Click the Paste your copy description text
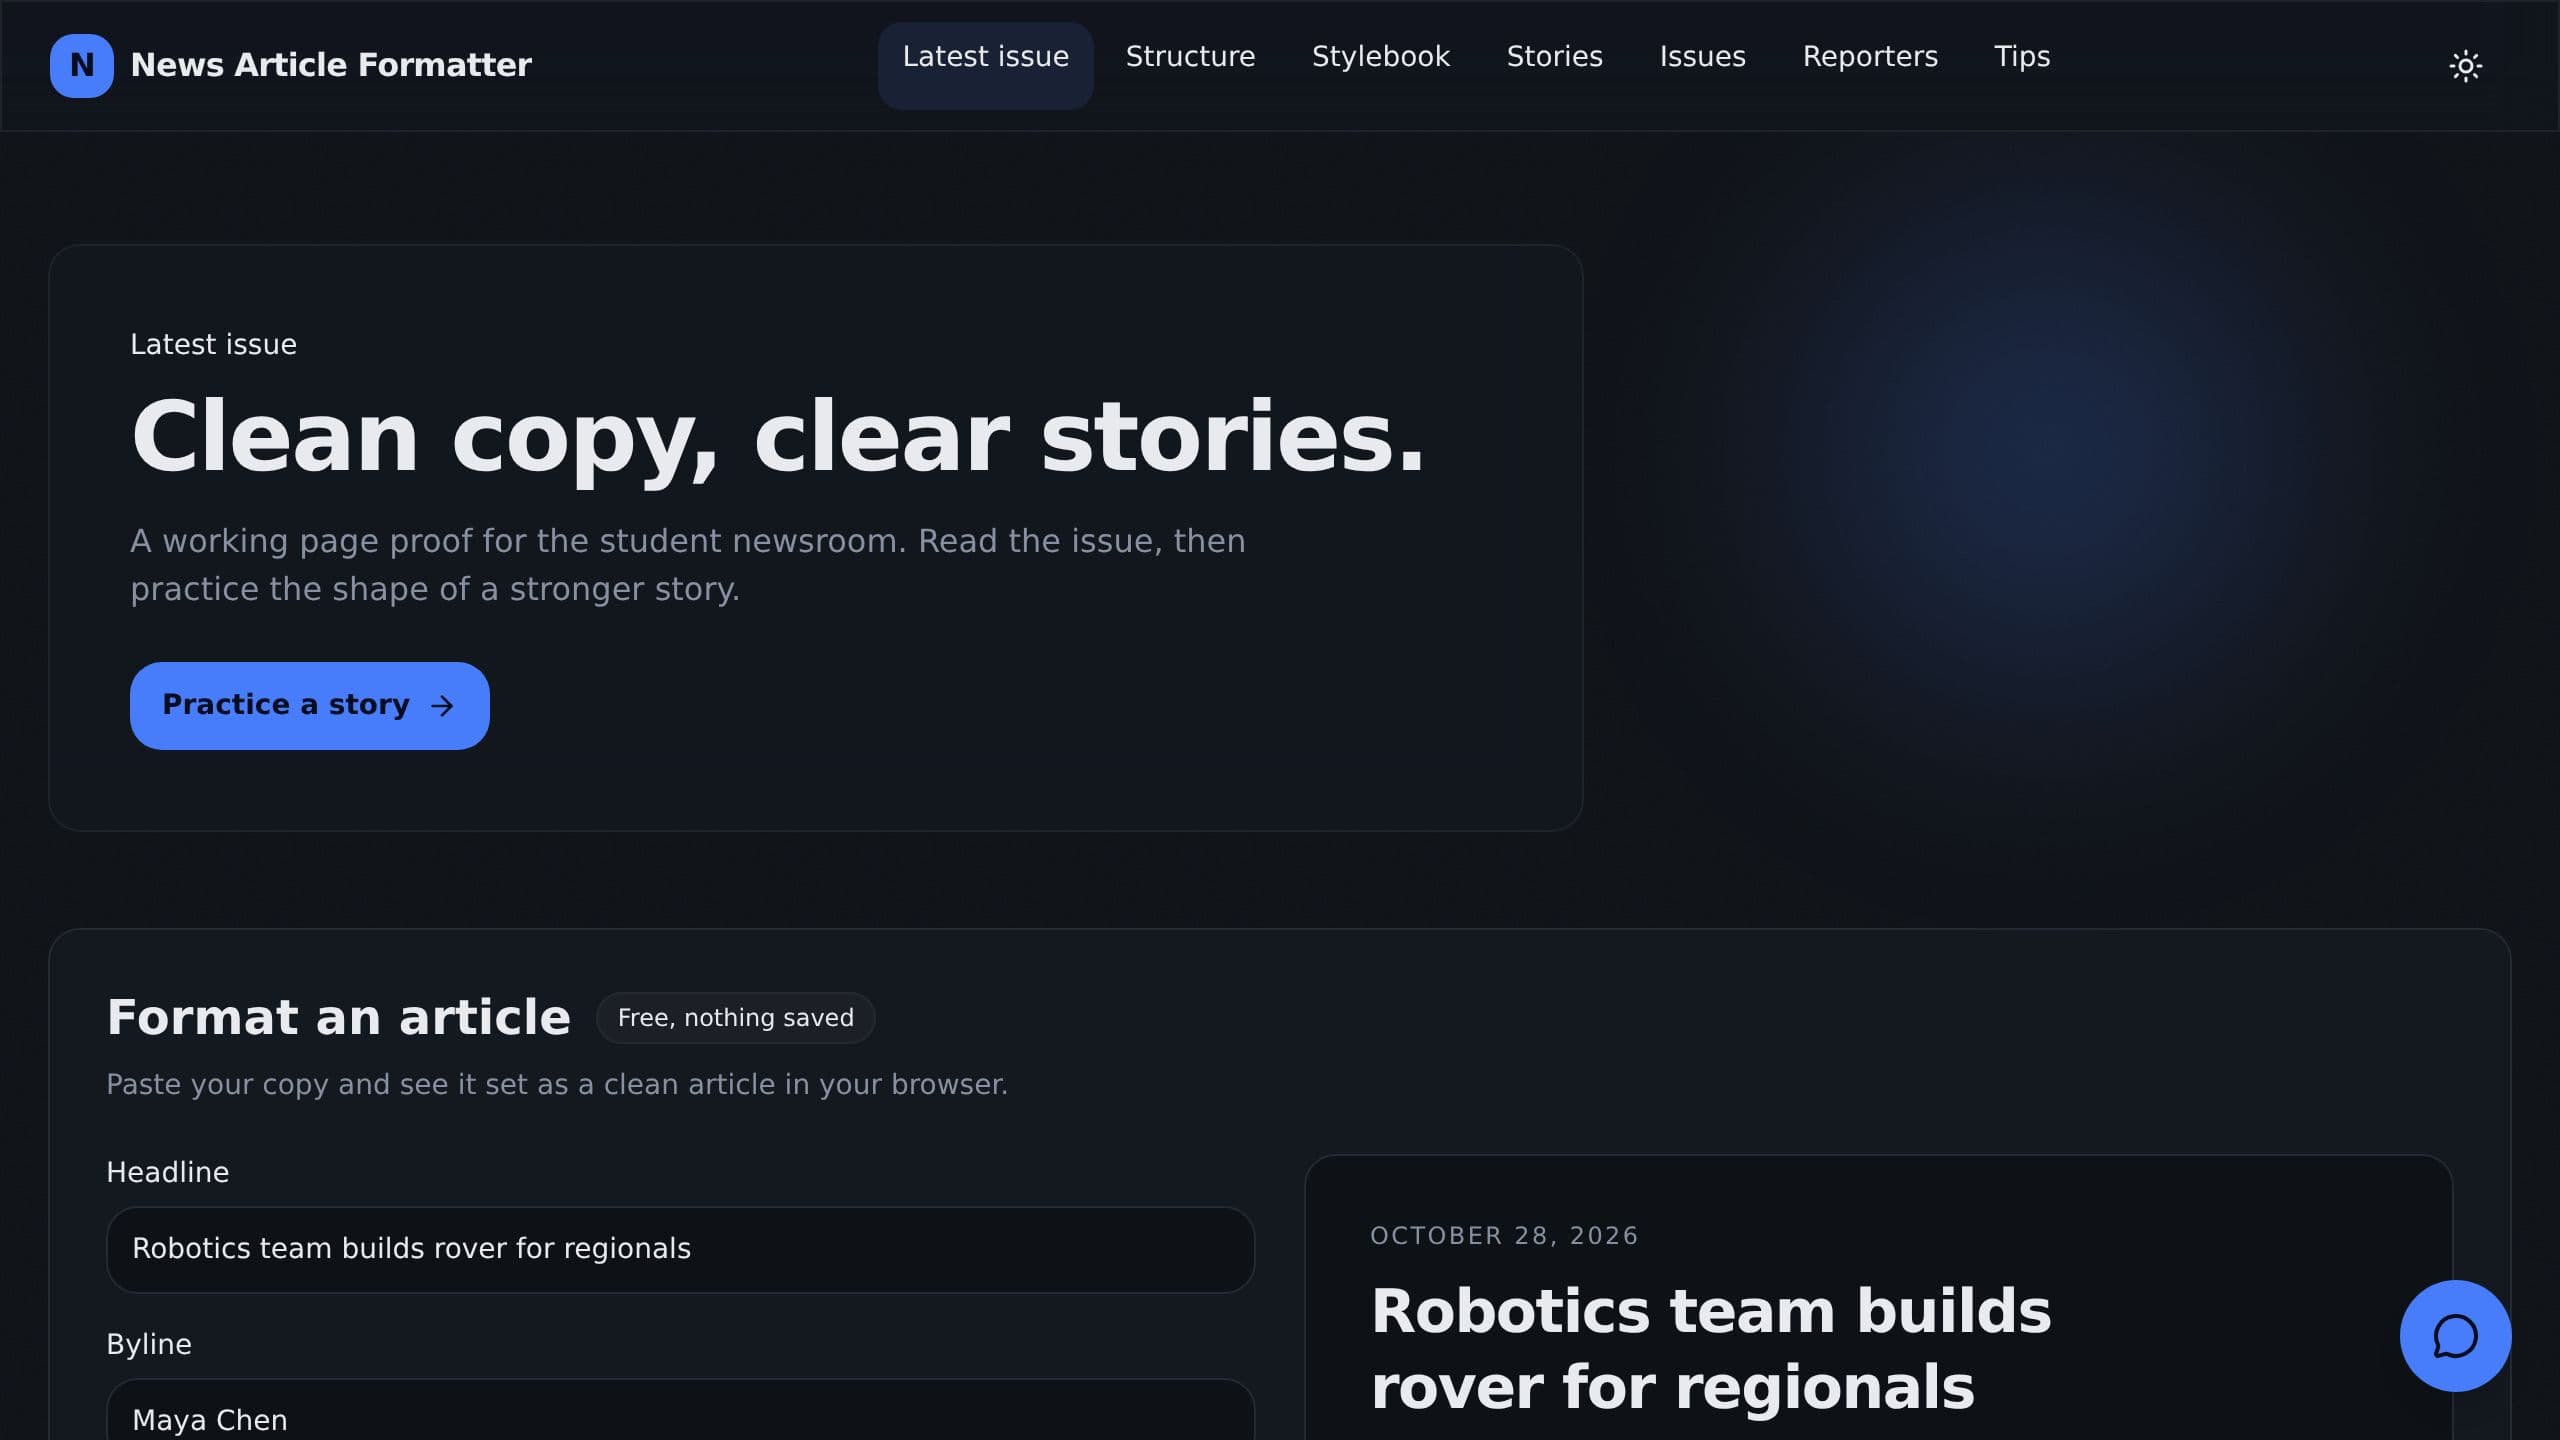Image resolution: width=2560 pixels, height=1440 pixels. click(x=557, y=1085)
